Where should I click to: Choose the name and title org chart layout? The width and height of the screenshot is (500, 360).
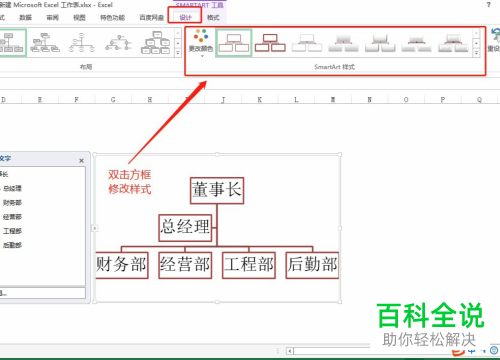[x=45, y=43]
